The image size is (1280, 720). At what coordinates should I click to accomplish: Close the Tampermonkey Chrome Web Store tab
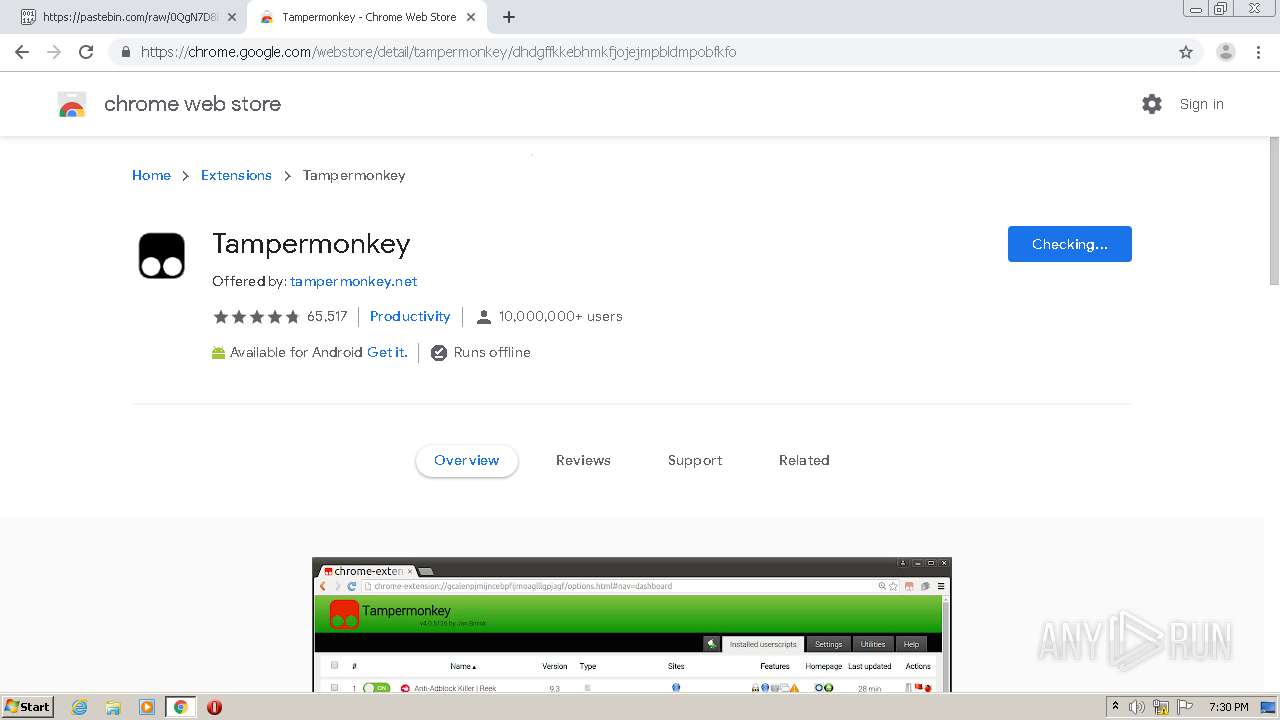[x=471, y=17]
